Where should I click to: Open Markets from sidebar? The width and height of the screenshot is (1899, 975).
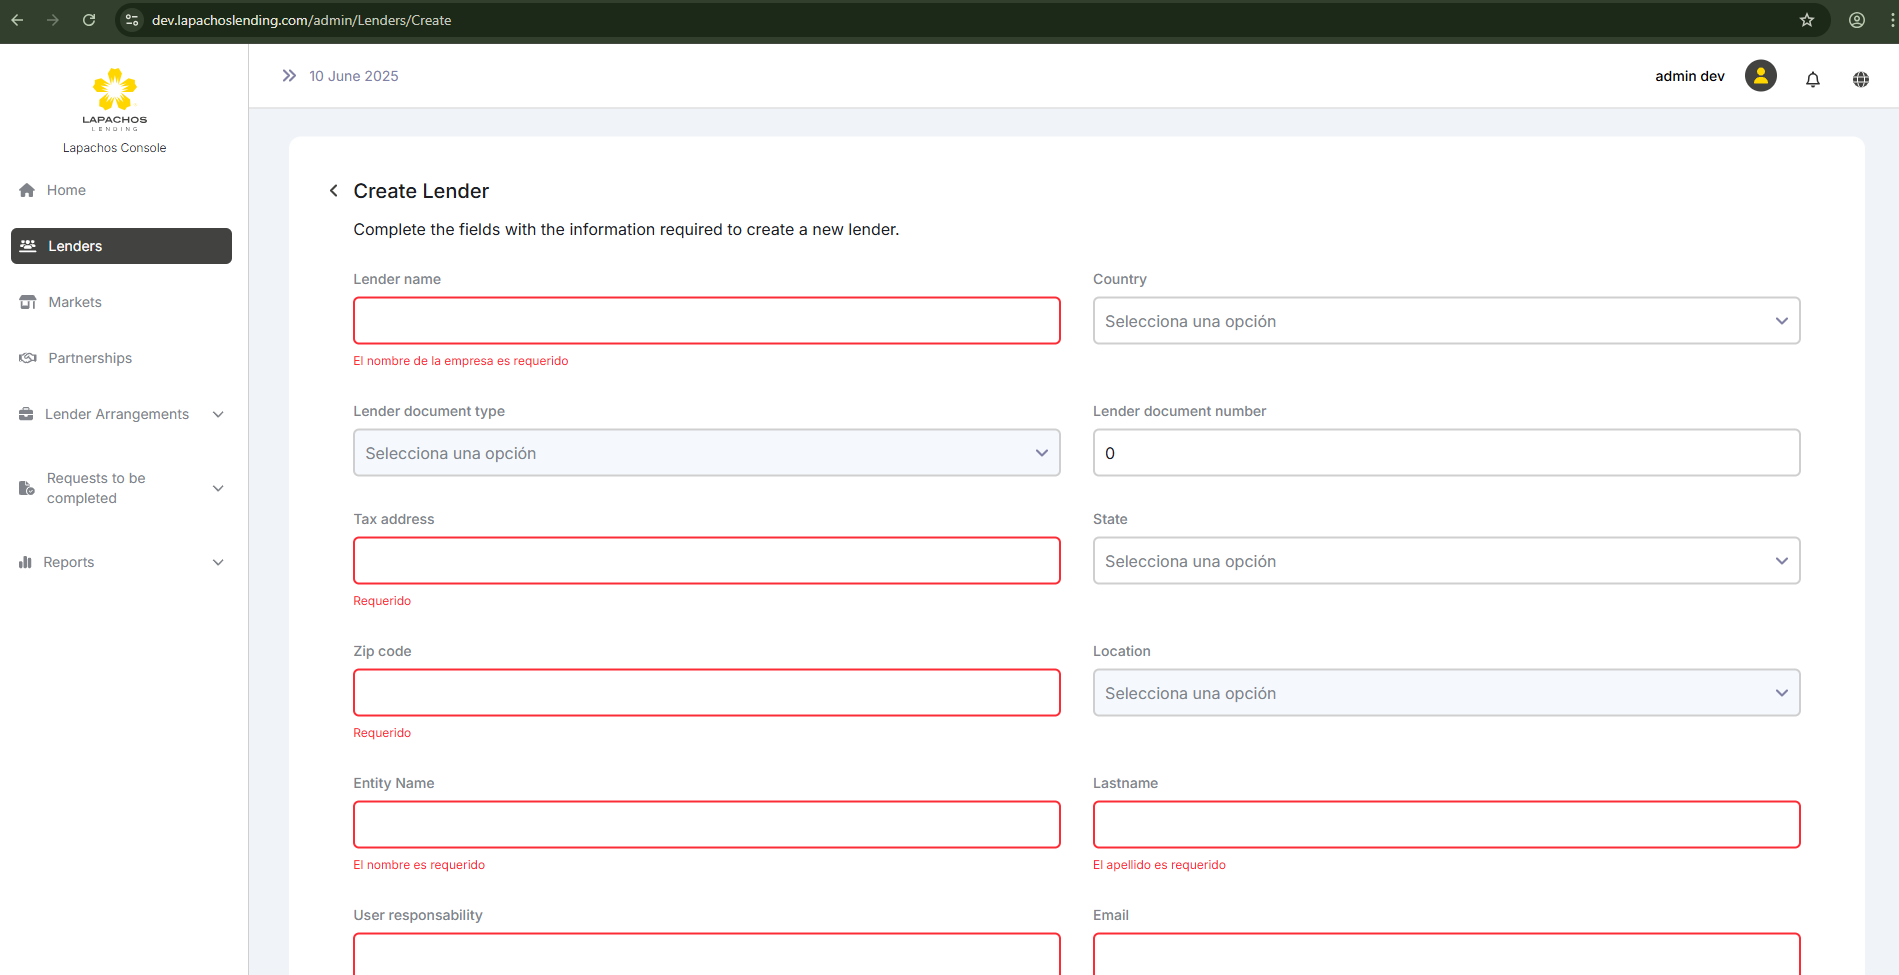click(75, 302)
